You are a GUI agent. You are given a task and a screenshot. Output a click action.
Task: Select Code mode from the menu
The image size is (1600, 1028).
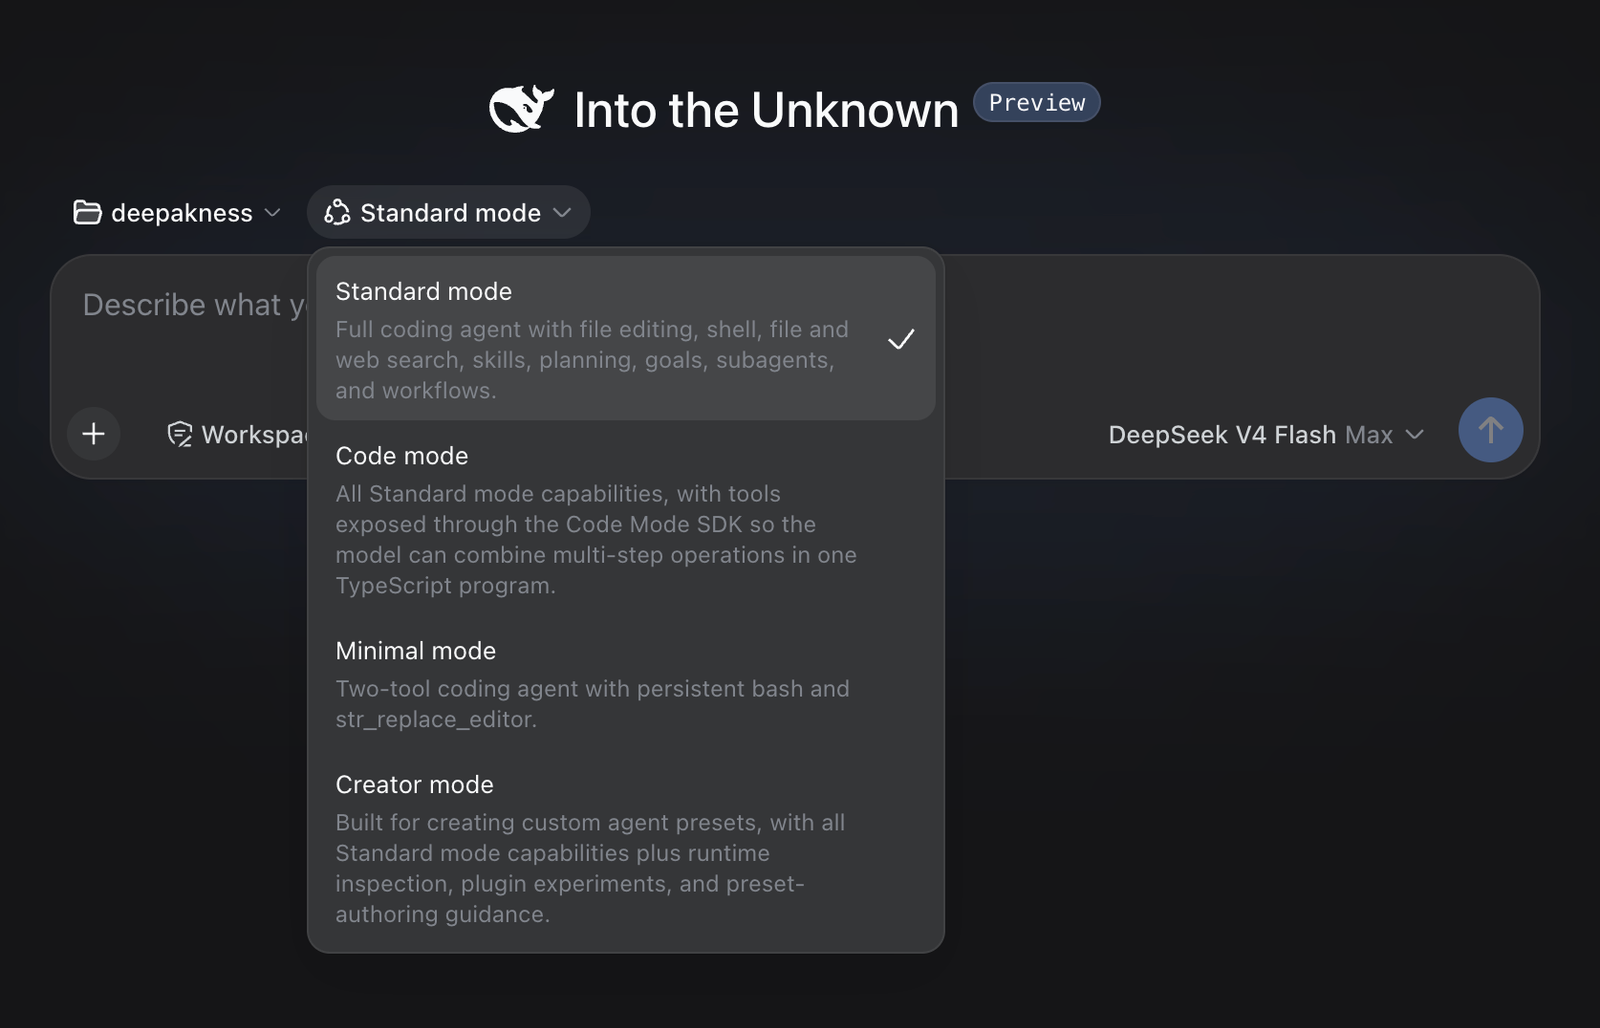click(626, 520)
